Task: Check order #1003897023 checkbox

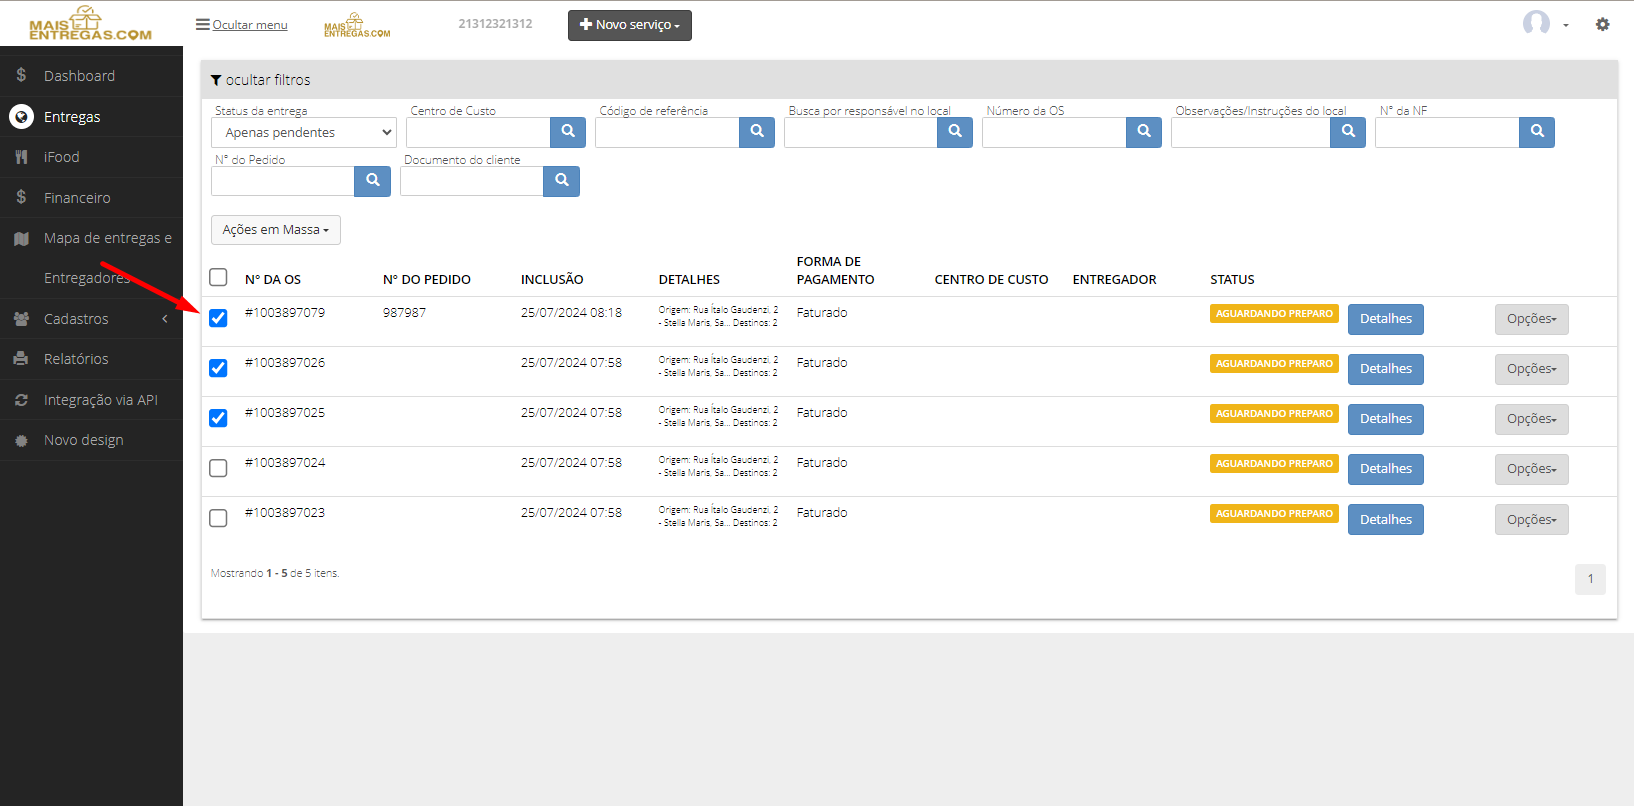Action: click(x=218, y=518)
